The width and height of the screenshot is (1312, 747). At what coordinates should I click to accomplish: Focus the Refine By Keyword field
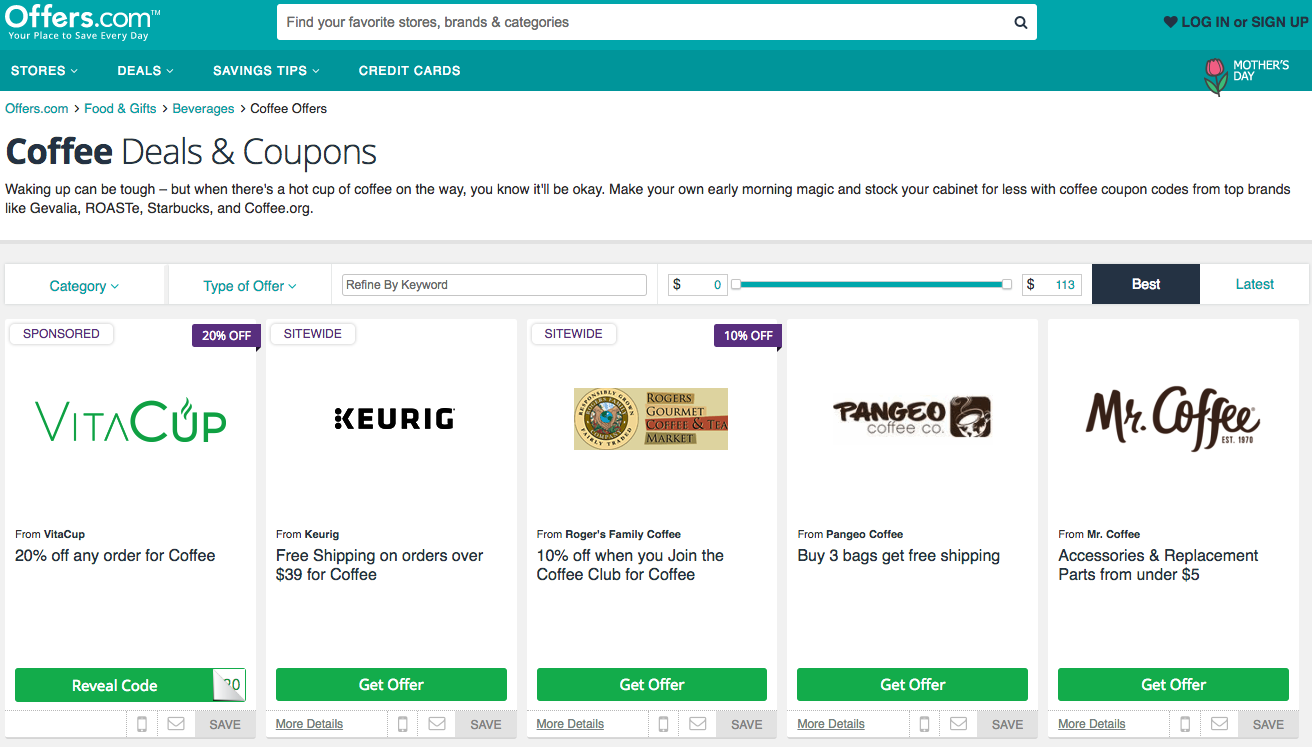(x=494, y=285)
